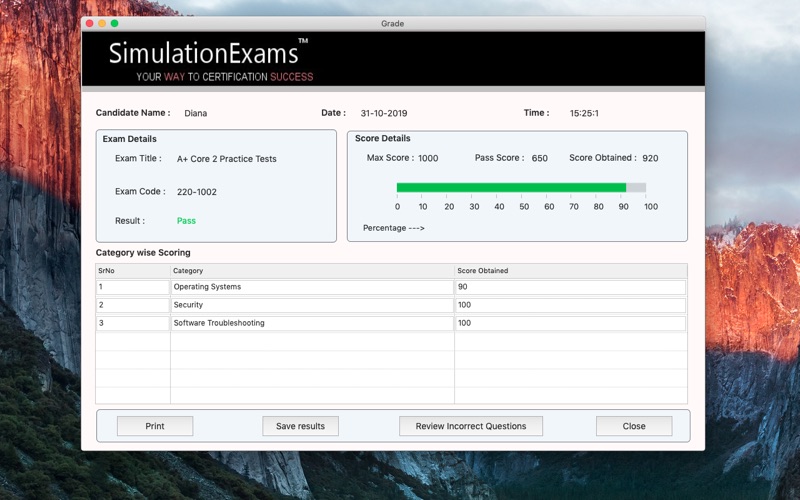Click the candidate name Diana

(195, 113)
